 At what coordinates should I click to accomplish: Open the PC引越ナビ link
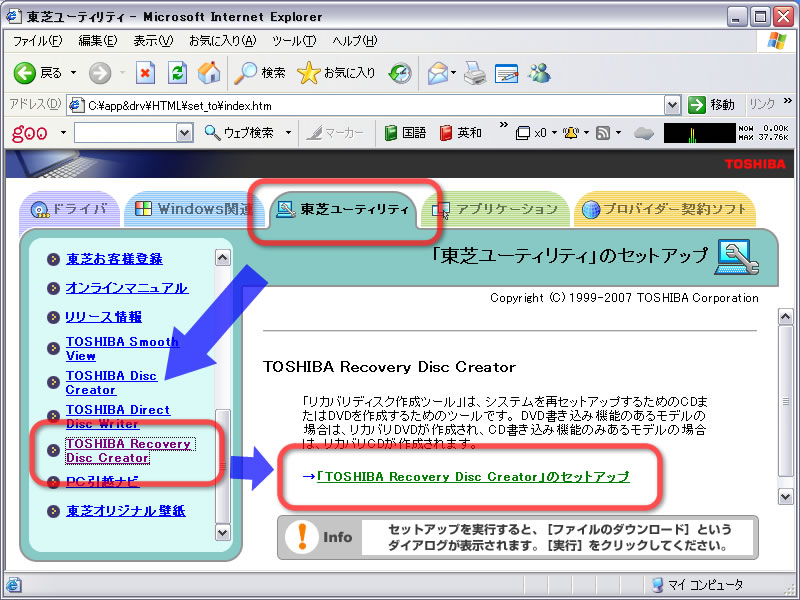pyautogui.click(x=103, y=482)
